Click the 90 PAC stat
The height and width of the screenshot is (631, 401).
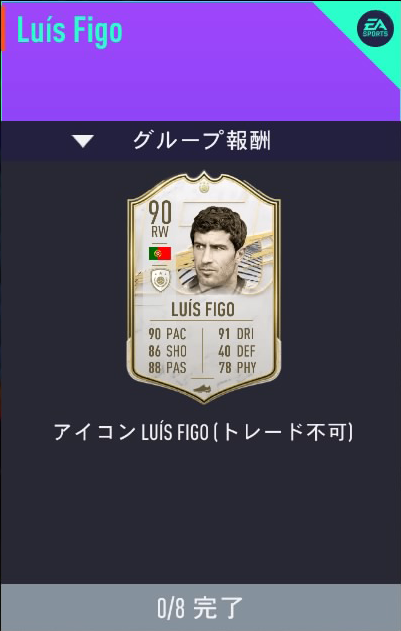[x=167, y=334]
